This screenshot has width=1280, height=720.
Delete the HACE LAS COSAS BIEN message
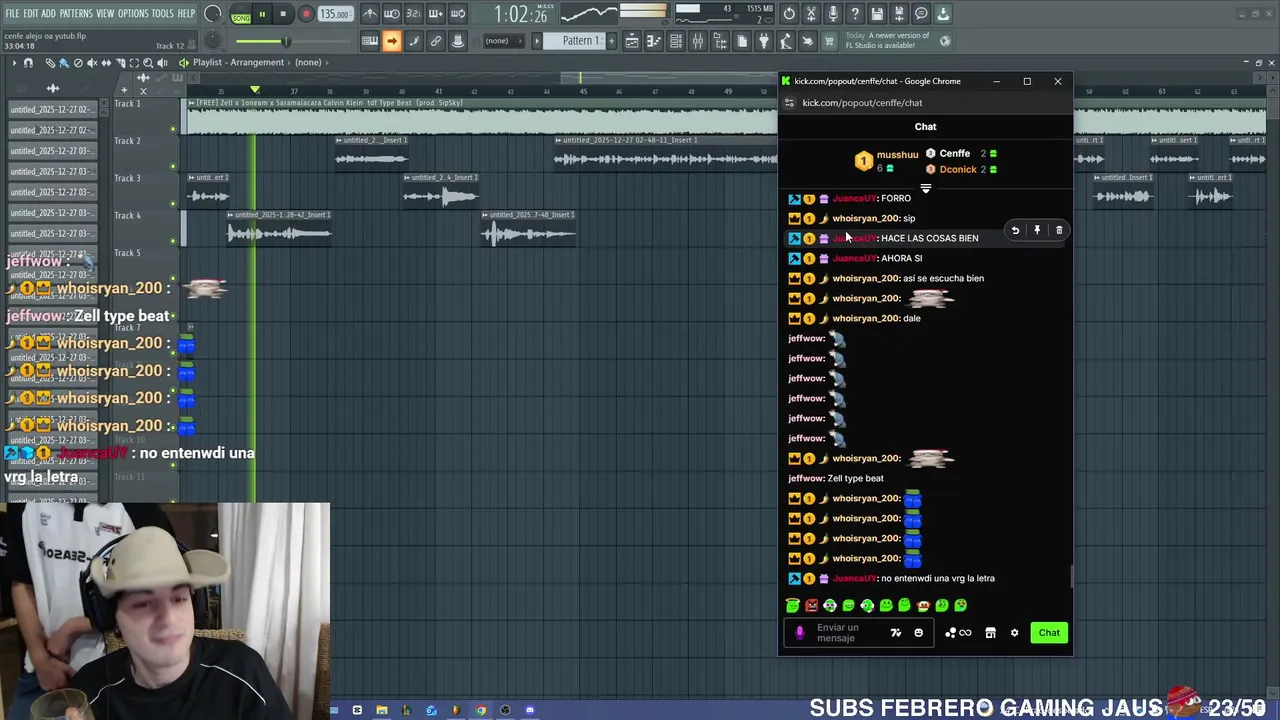[1059, 230]
